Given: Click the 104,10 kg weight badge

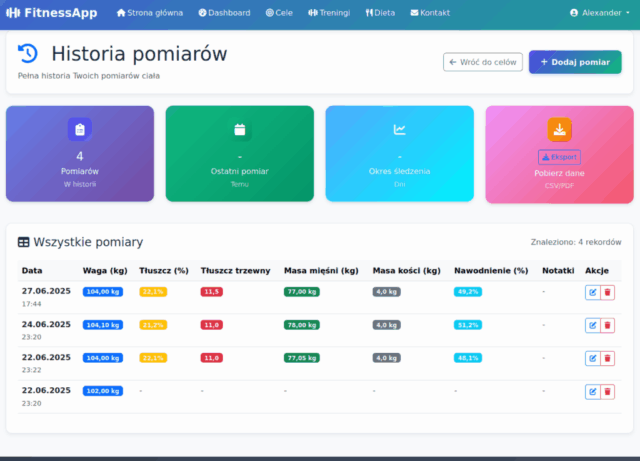Looking at the screenshot, I should (103, 325).
